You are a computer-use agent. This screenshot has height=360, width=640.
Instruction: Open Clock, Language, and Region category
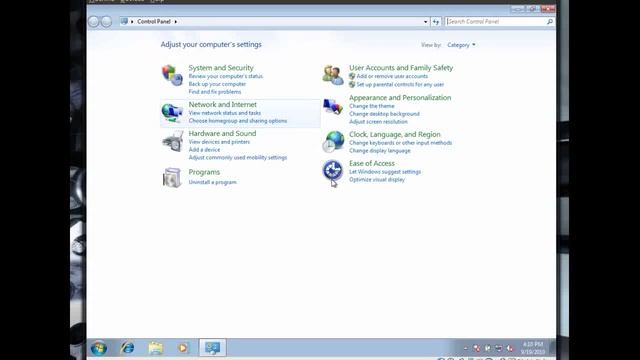coord(395,134)
